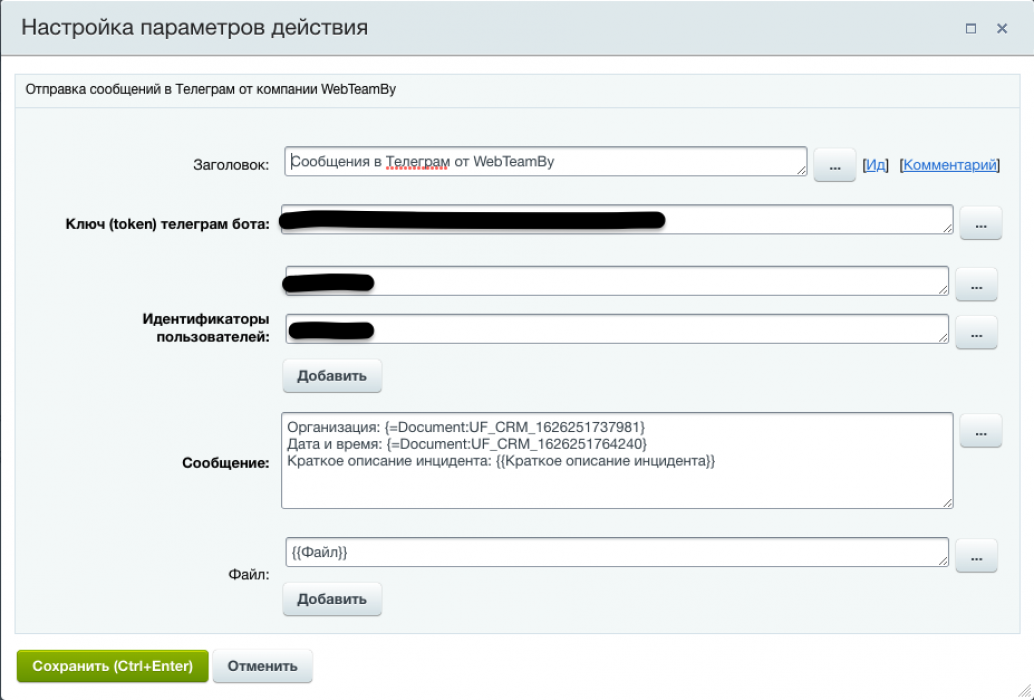Screen dimensions: 1034x700
Task: Open the Ид link
Action: [x=874, y=166]
